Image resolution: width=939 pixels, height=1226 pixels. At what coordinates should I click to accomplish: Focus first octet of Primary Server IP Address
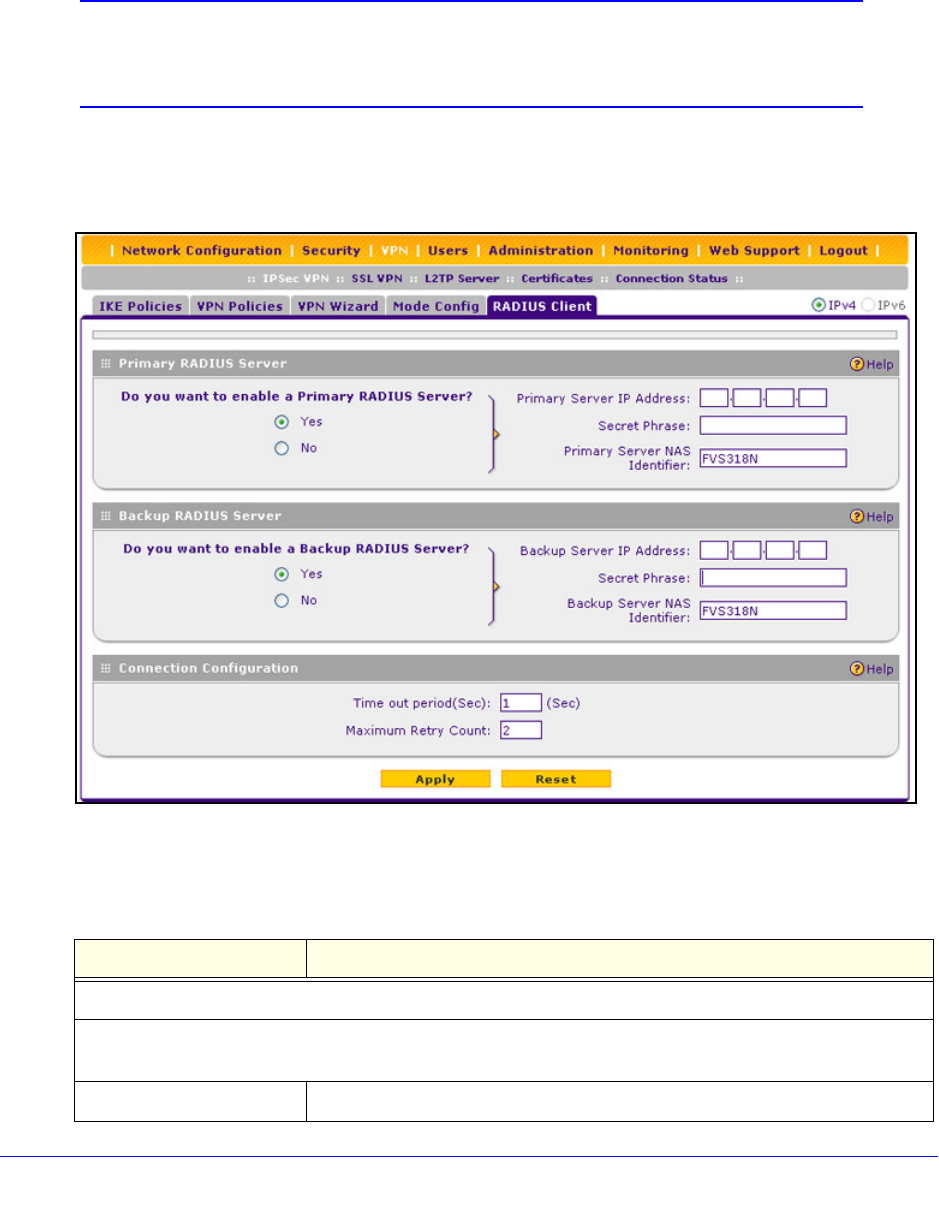point(714,398)
